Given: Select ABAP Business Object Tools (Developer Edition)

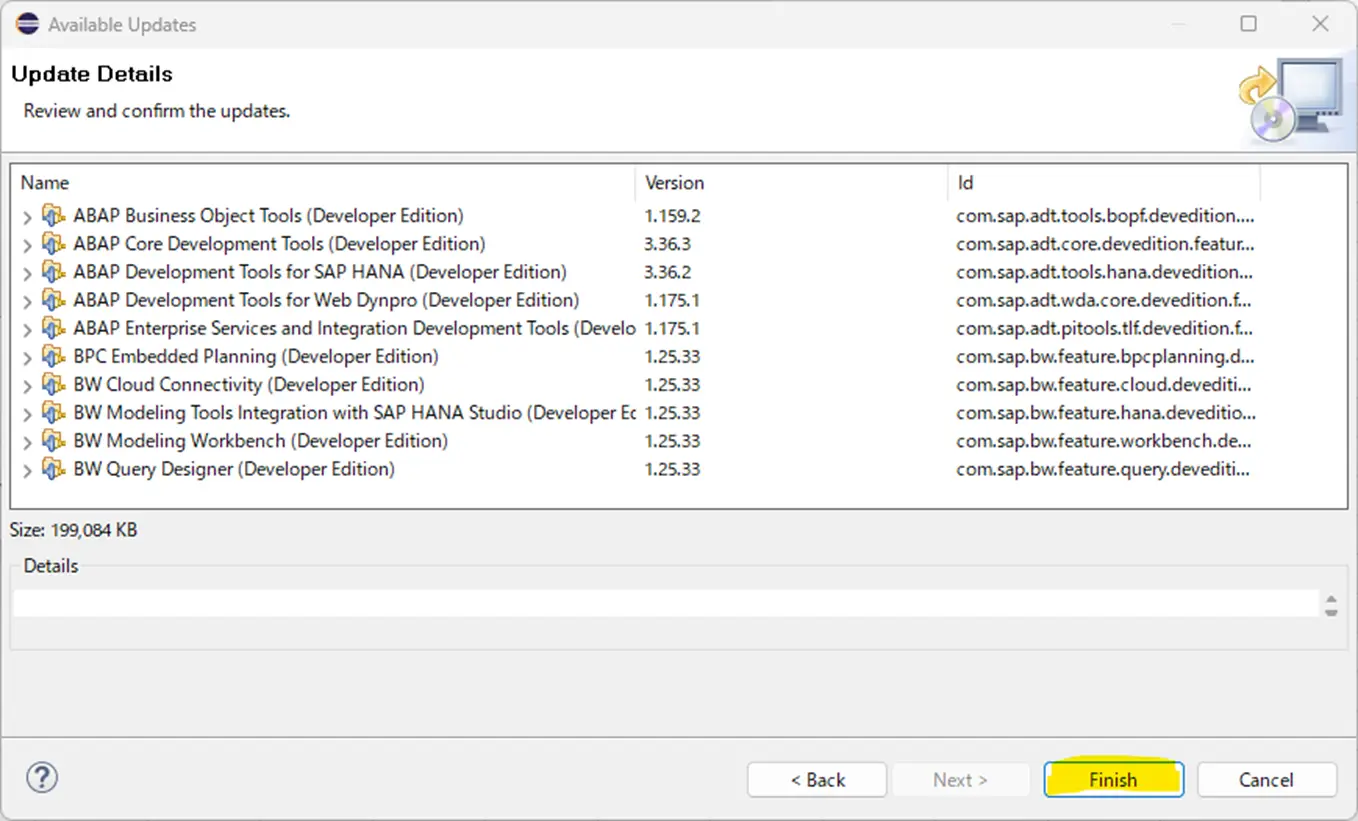Looking at the screenshot, I should pyautogui.click(x=268, y=215).
